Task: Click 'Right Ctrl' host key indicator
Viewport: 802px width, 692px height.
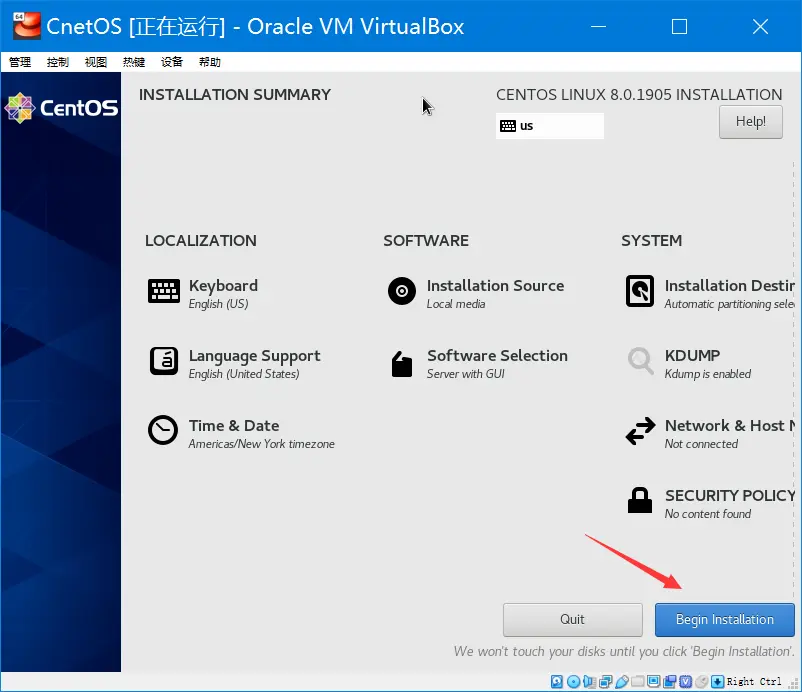Action: pos(754,682)
